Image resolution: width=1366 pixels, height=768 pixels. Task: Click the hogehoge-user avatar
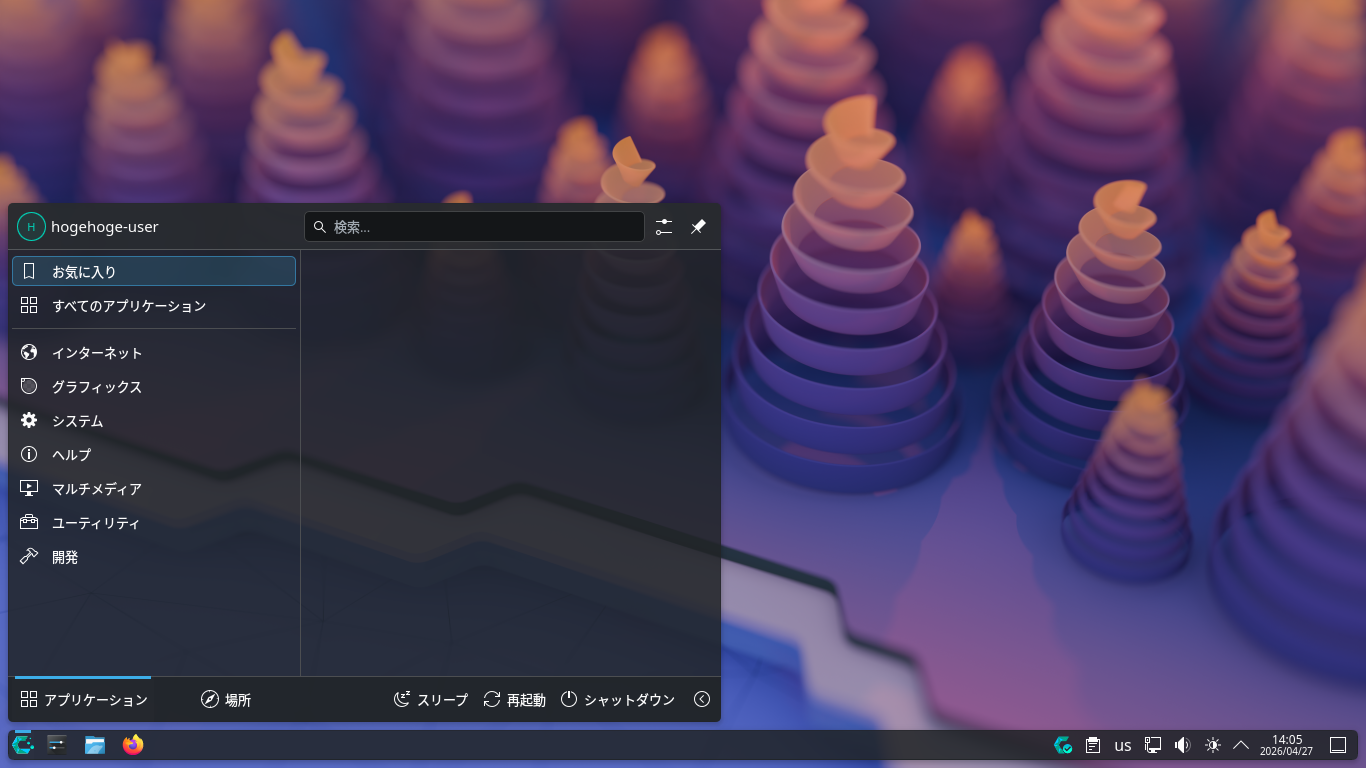point(31,226)
